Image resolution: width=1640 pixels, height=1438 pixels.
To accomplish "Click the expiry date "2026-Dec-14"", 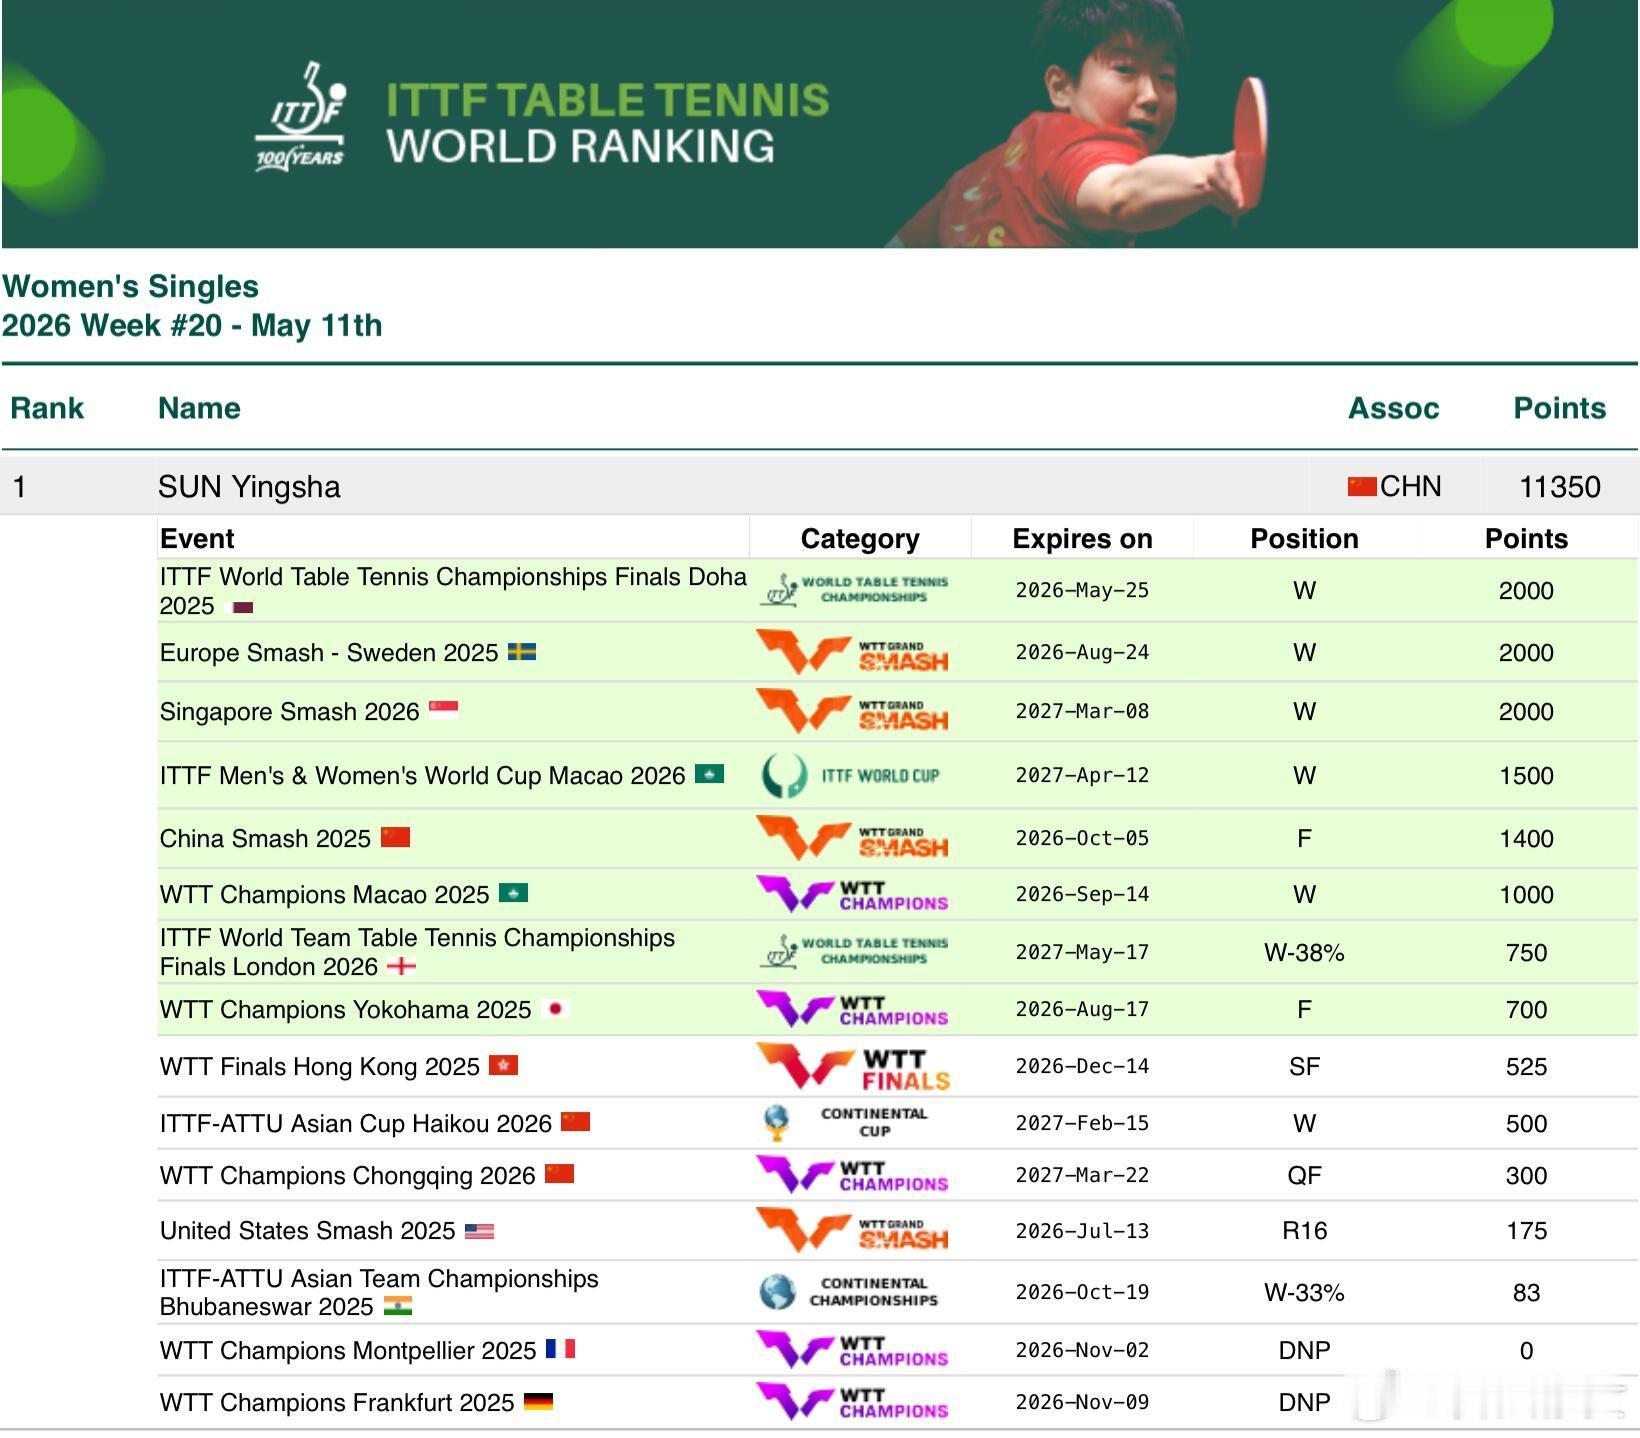I will tap(1082, 1066).
